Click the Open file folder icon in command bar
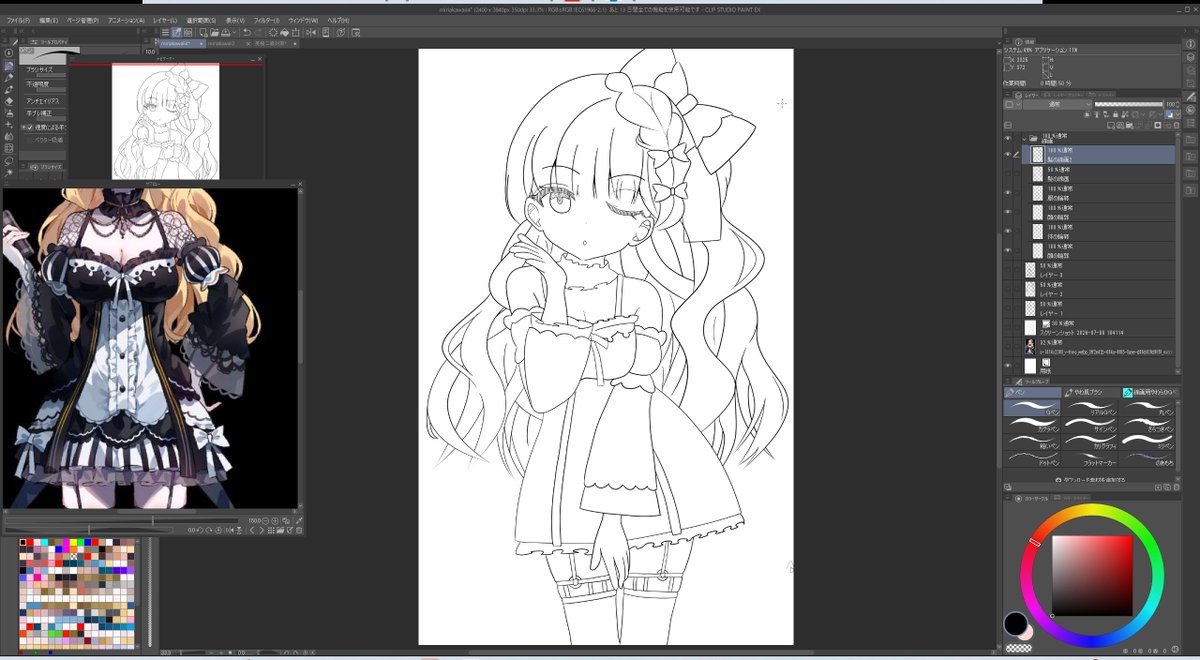Image resolution: width=1200 pixels, height=660 pixels. (x=214, y=32)
